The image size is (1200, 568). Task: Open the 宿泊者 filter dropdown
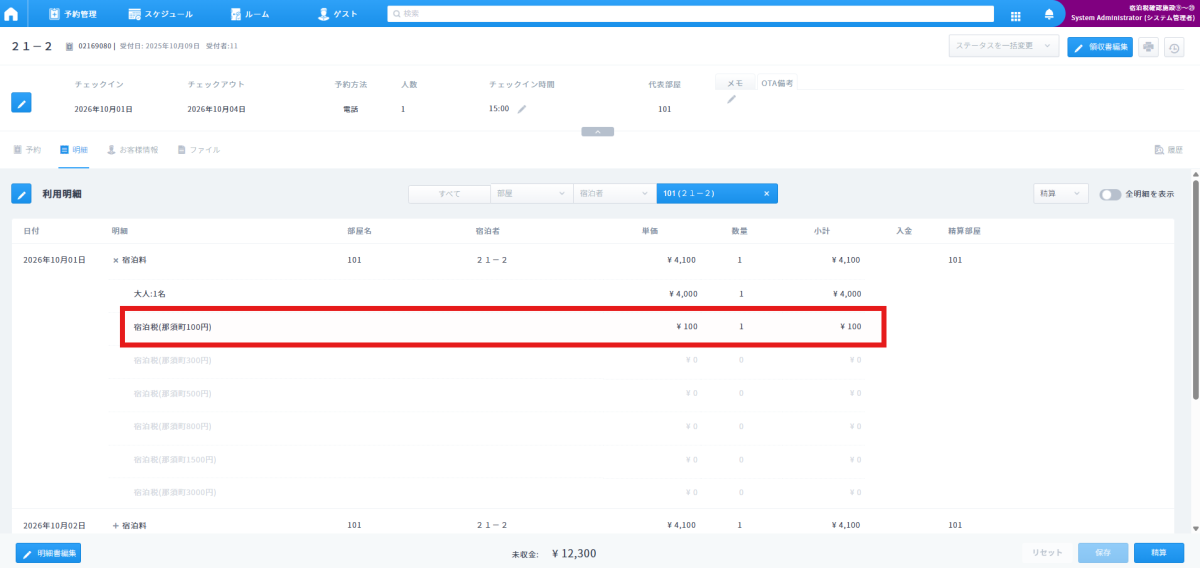(614, 194)
